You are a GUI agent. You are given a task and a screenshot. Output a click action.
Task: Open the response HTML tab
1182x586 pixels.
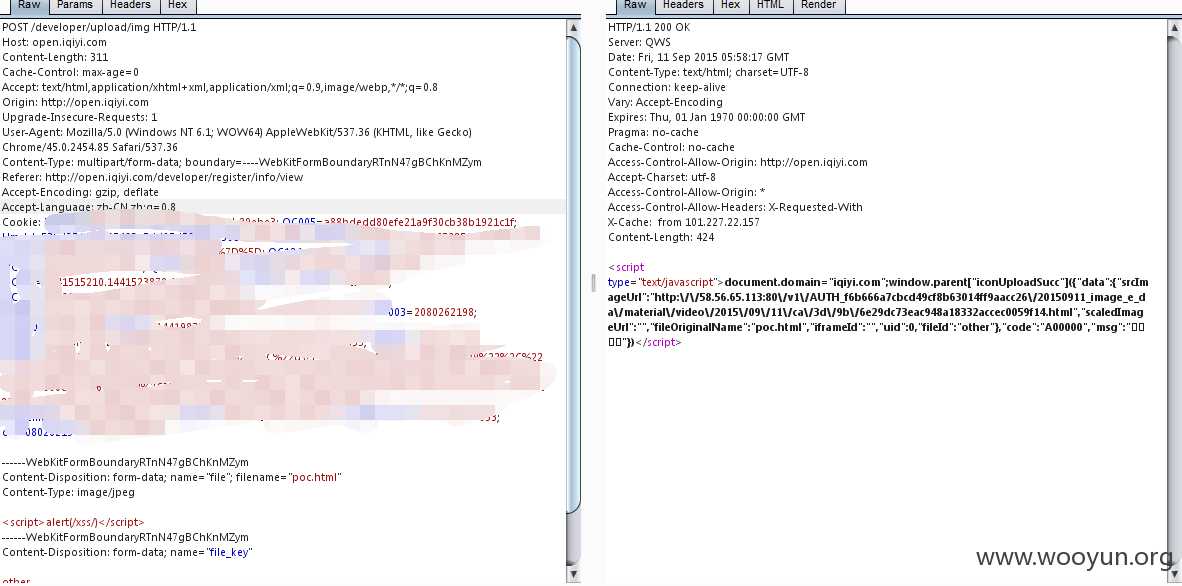click(770, 5)
